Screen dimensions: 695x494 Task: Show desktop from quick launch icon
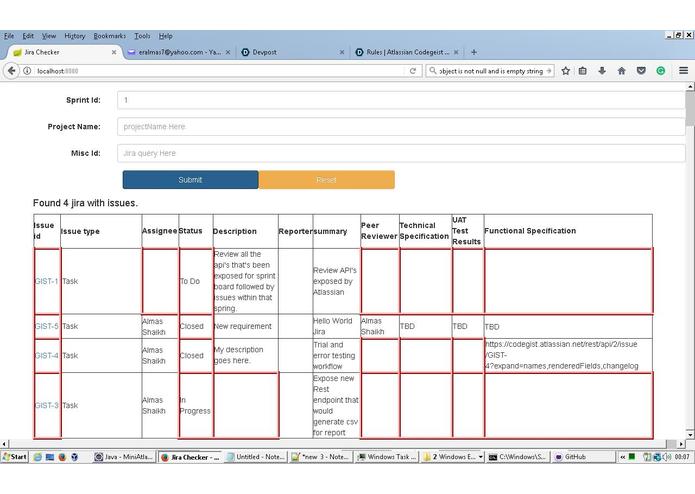tap(50, 457)
